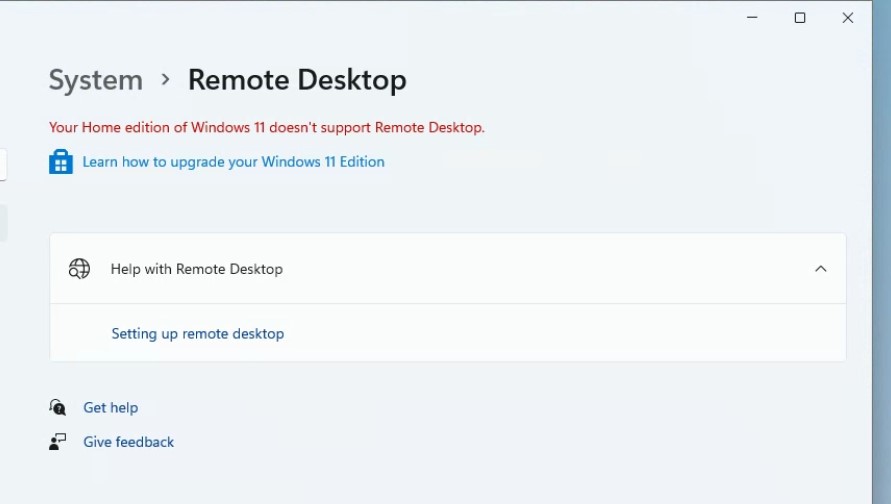Collapse the Help section using its chevron
Viewport: 891px width, 504px height.
click(821, 269)
